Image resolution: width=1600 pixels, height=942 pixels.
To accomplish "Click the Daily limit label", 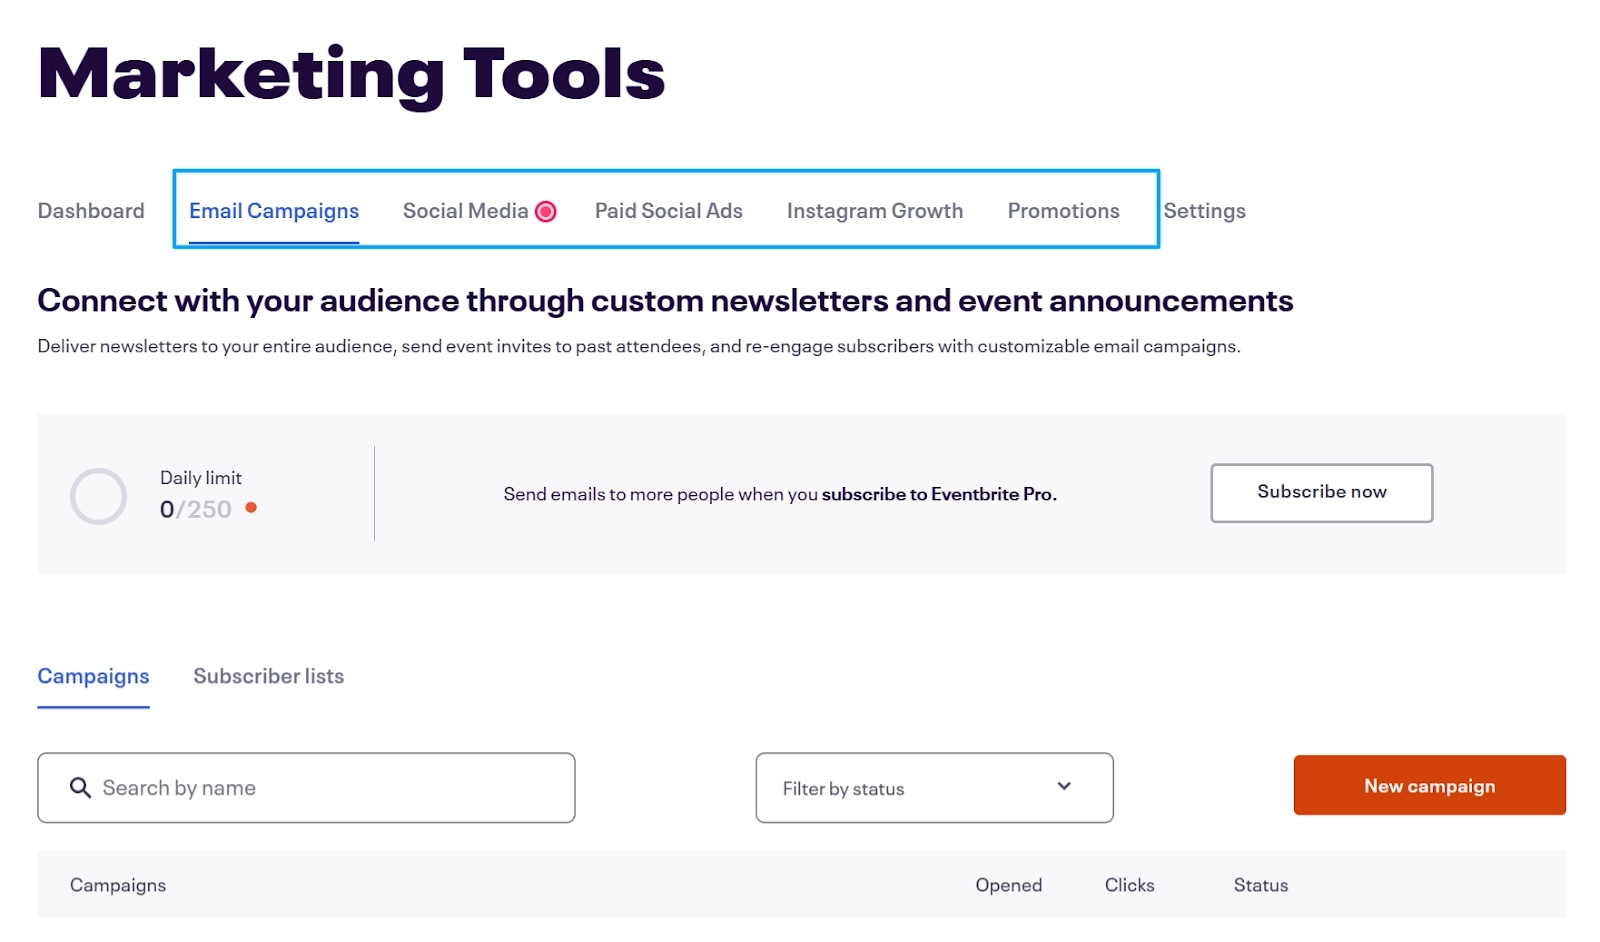I will coord(201,478).
